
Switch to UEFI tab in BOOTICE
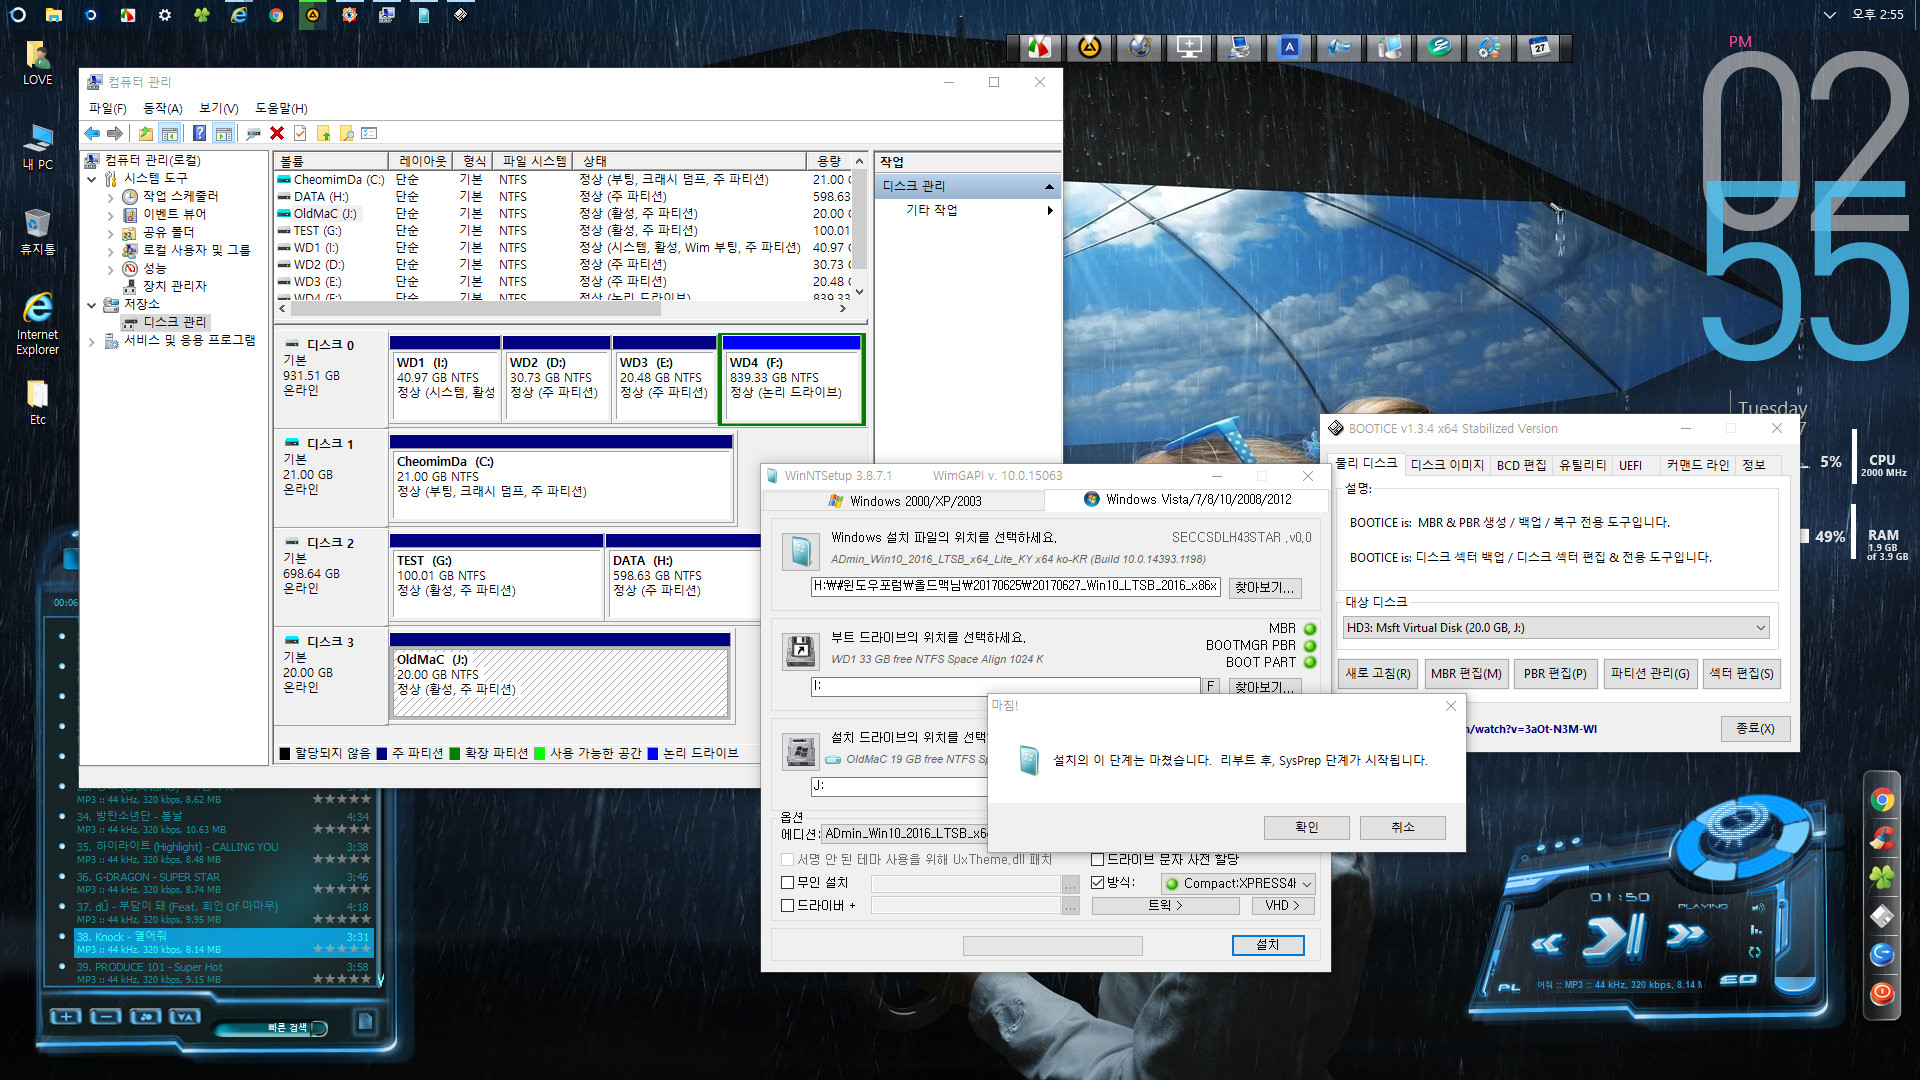point(1630,465)
